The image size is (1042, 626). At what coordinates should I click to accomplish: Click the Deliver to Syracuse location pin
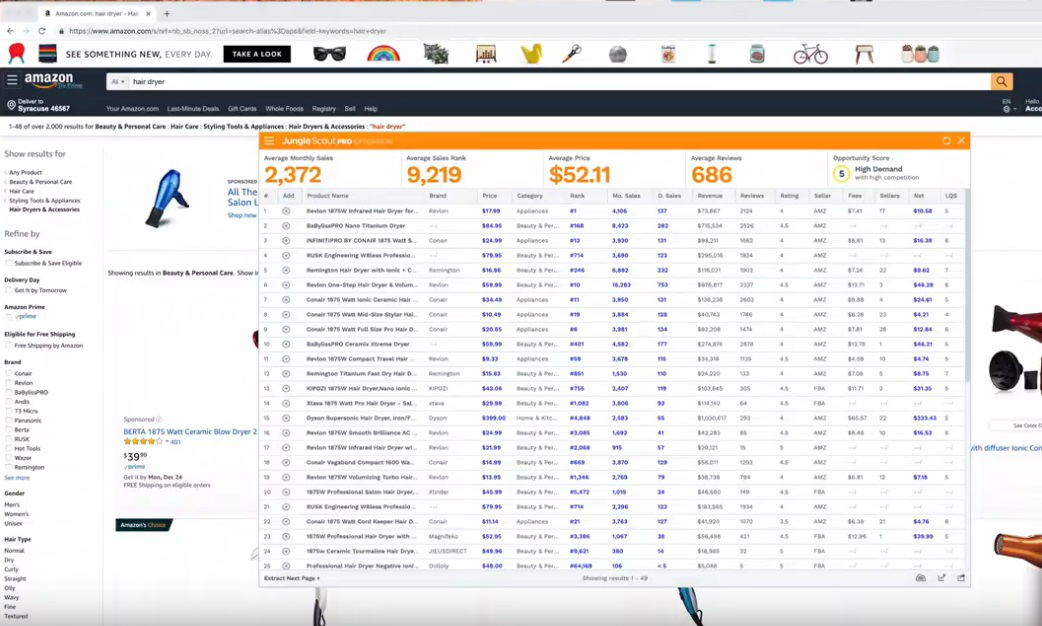[11, 105]
